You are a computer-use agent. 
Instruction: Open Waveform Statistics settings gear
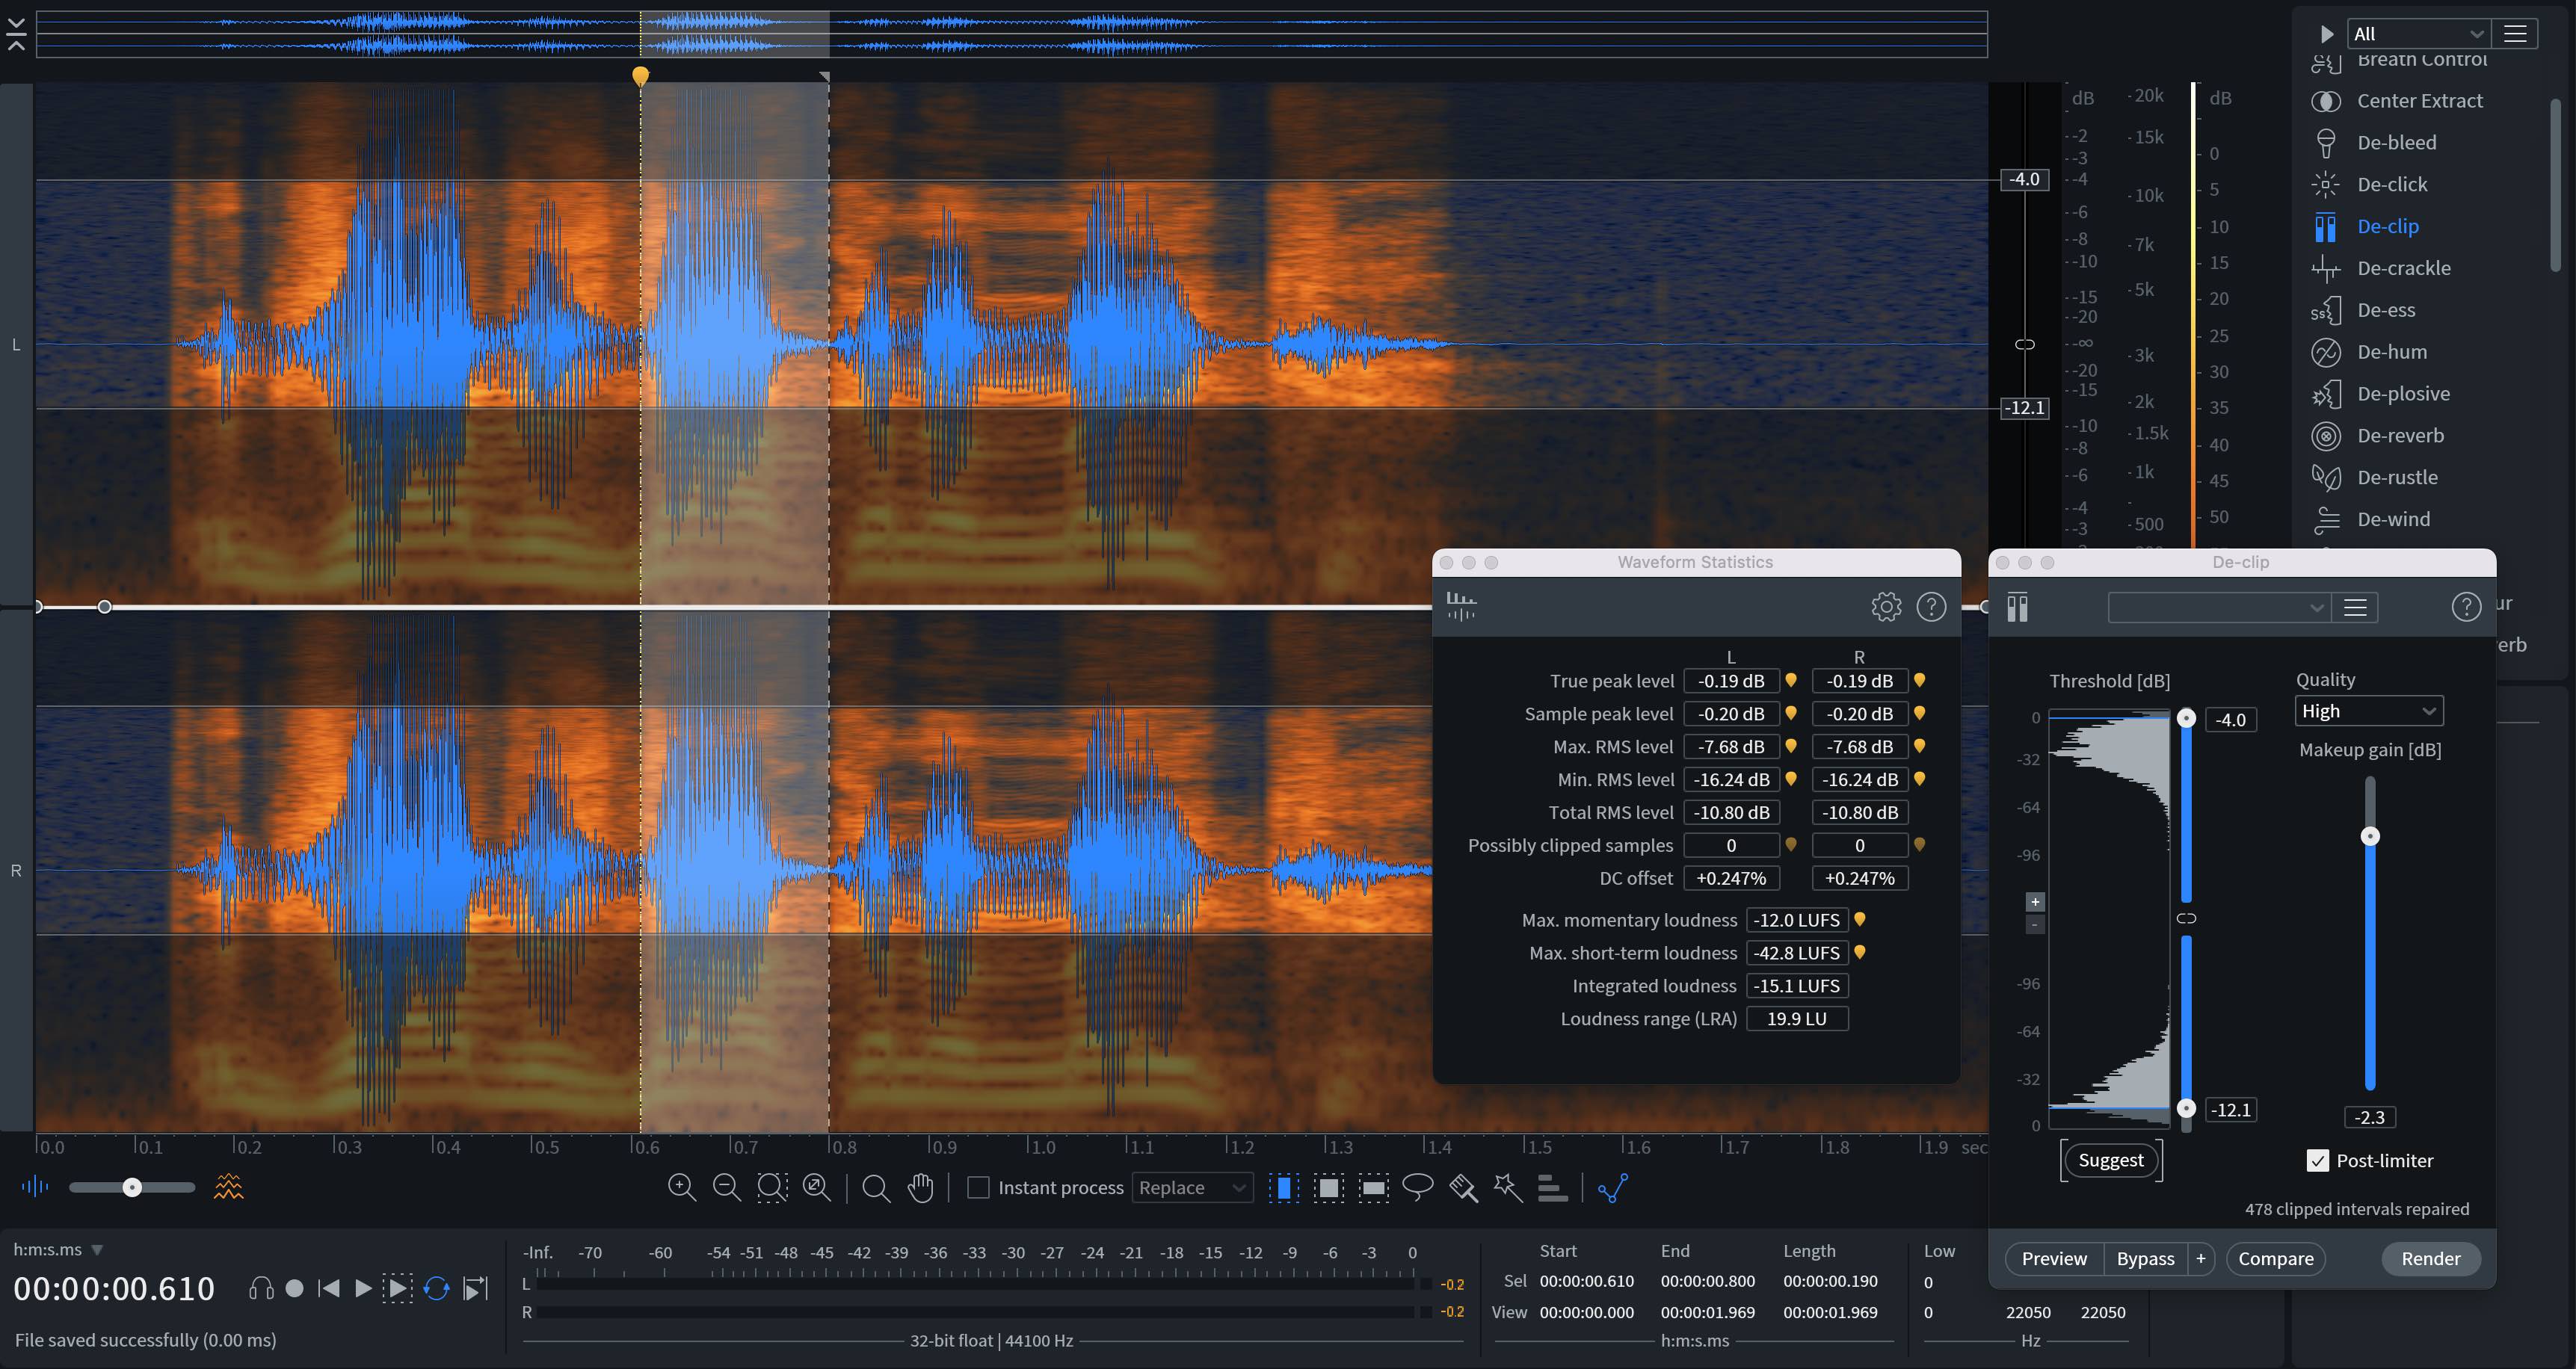click(x=1886, y=606)
